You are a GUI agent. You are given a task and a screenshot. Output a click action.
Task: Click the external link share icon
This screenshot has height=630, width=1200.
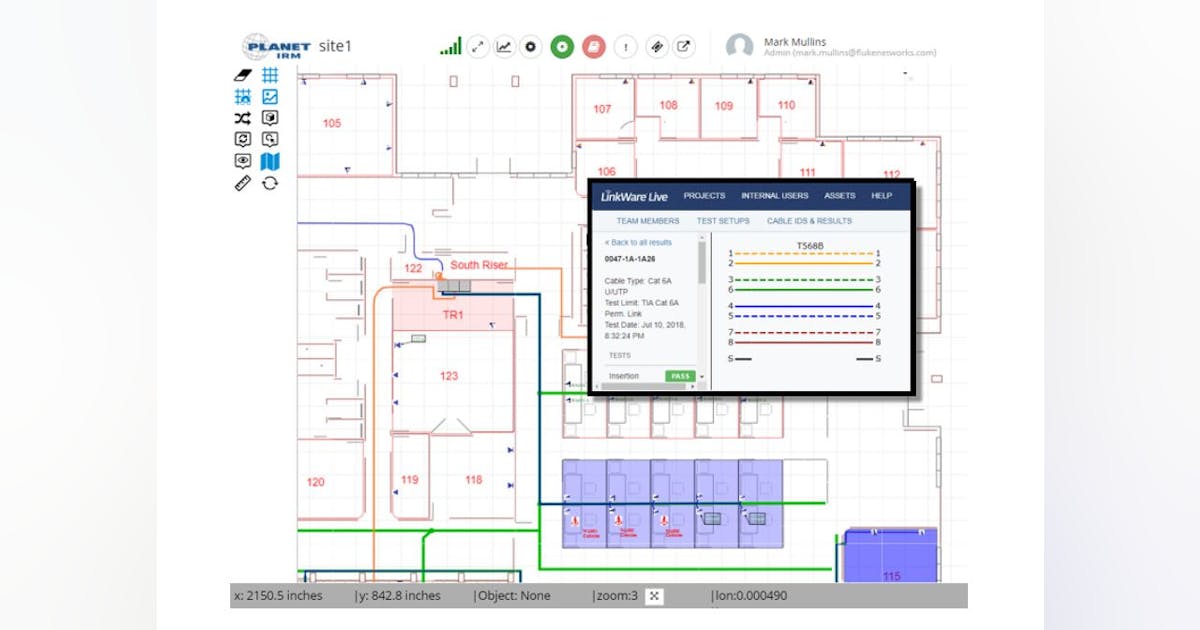[x=685, y=46]
